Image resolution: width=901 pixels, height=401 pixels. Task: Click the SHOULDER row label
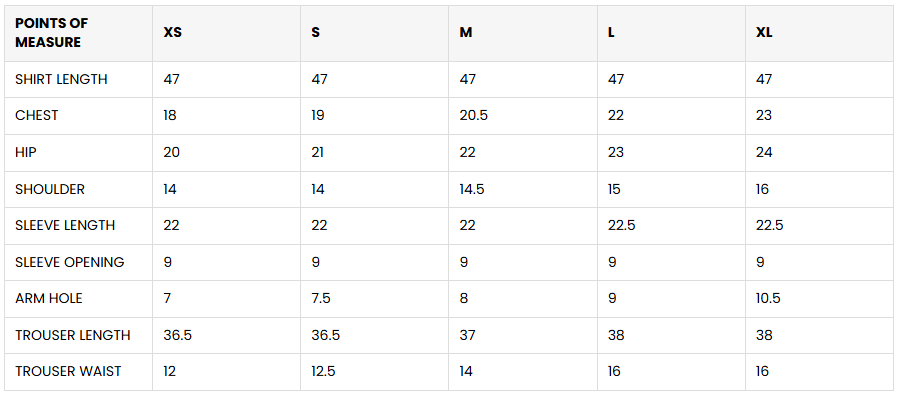50,189
